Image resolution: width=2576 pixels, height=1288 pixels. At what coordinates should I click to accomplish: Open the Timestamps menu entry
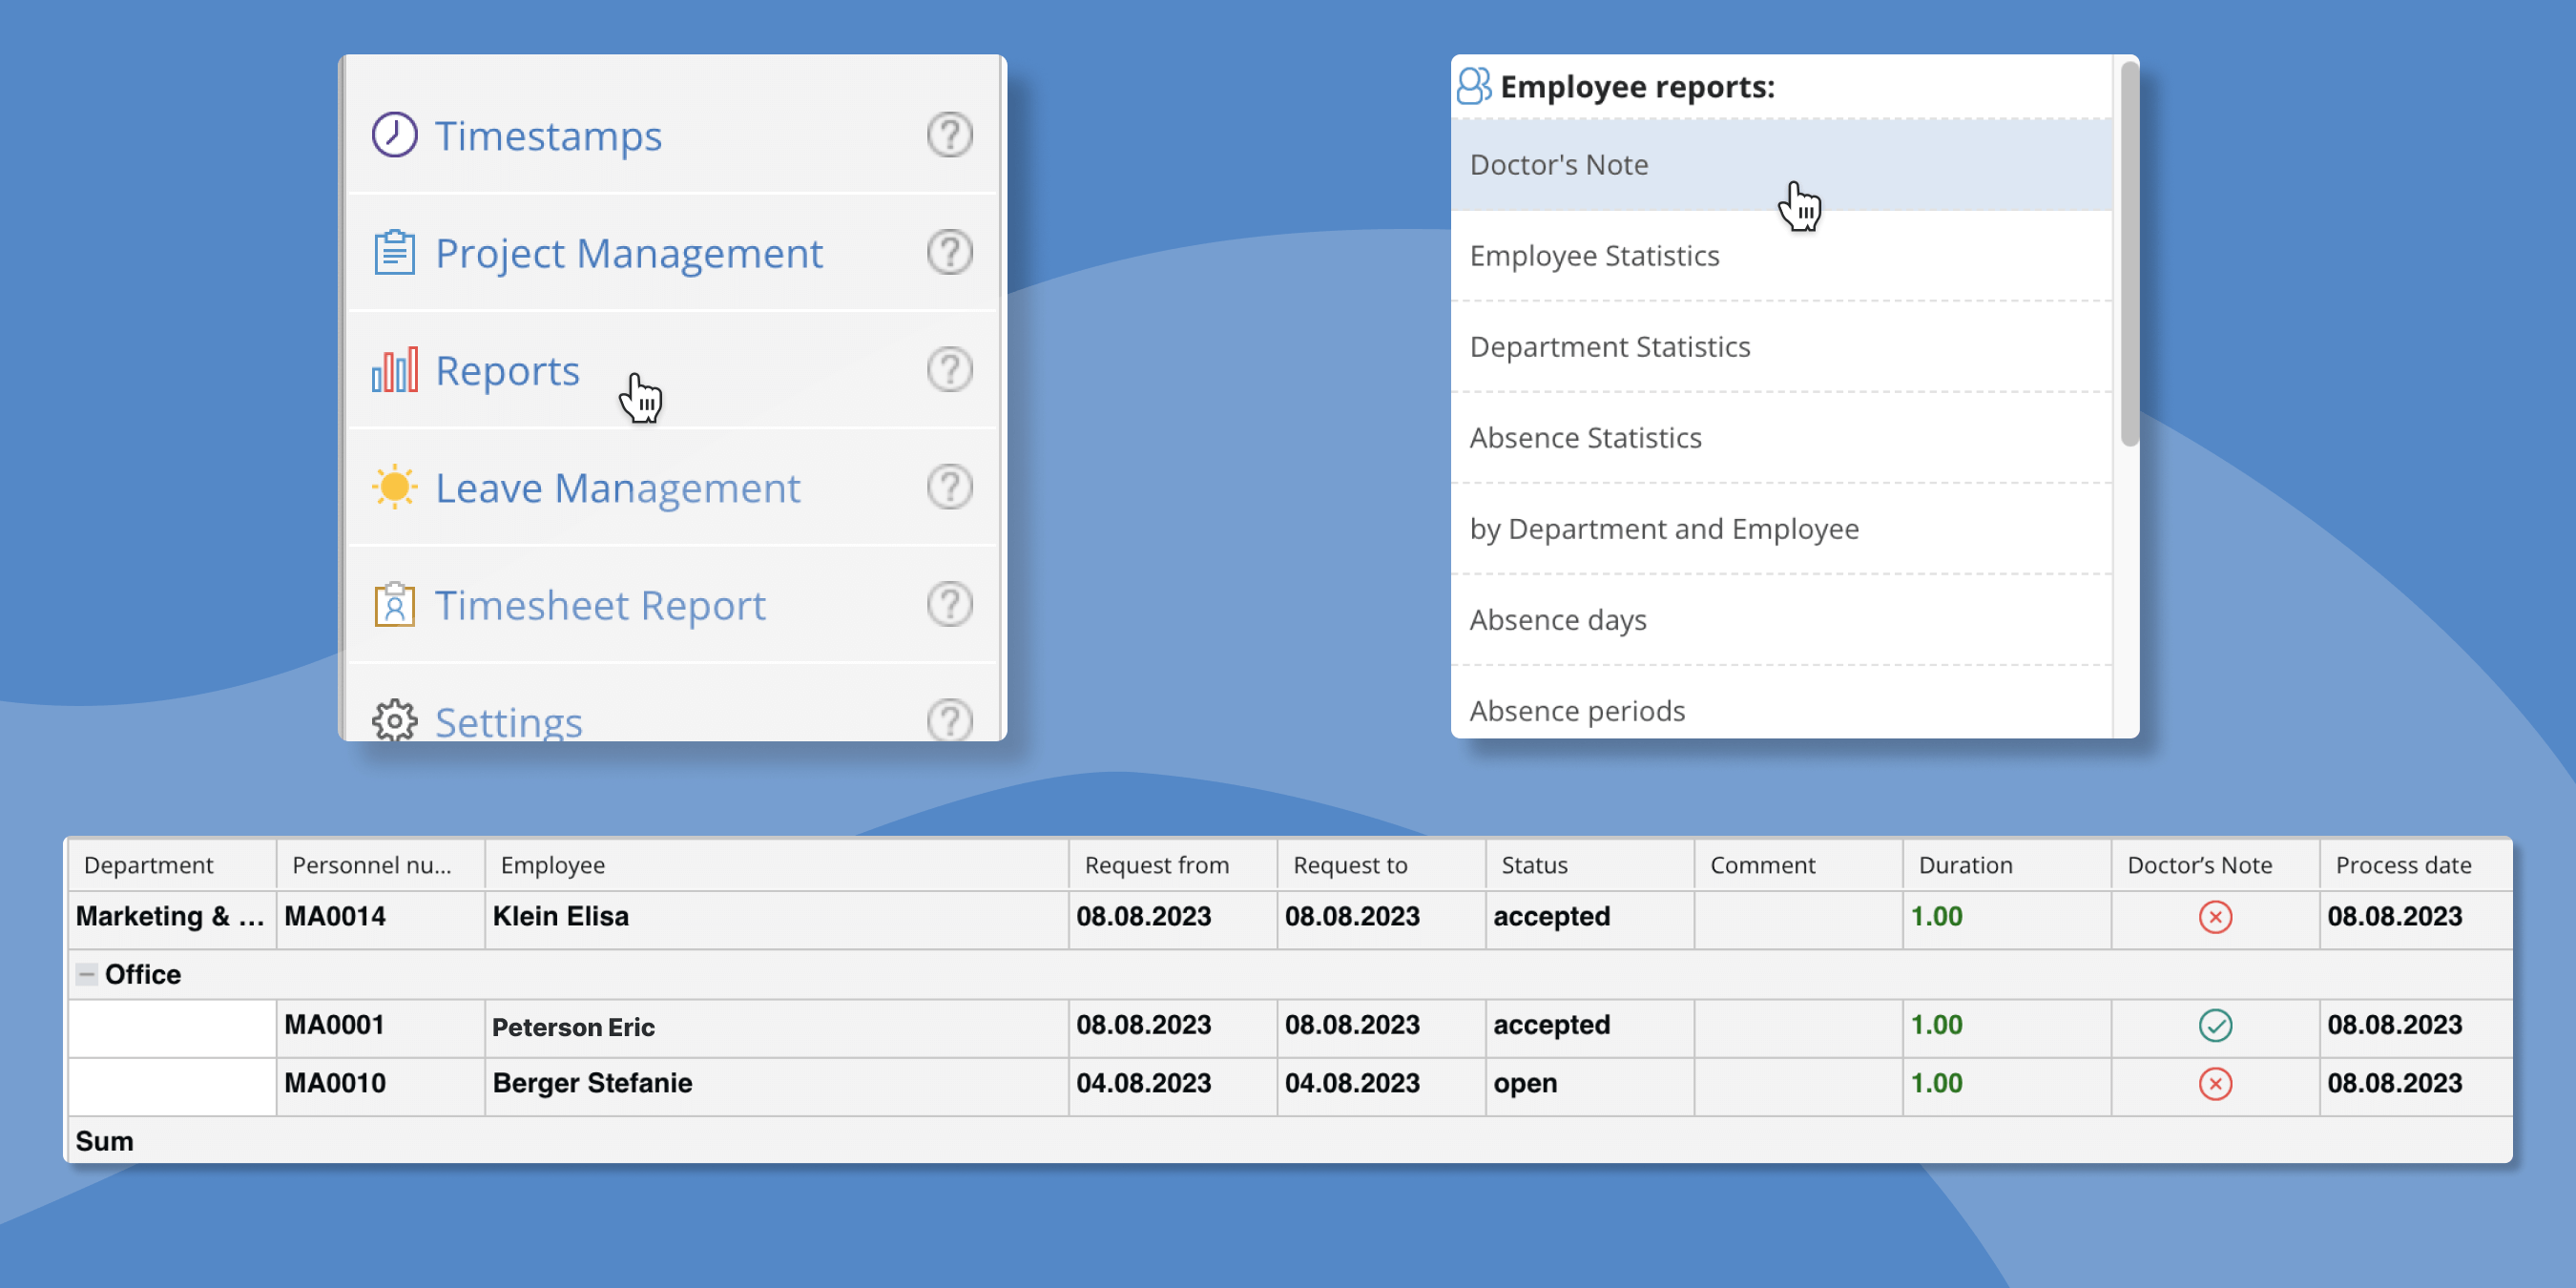click(672, 135)
